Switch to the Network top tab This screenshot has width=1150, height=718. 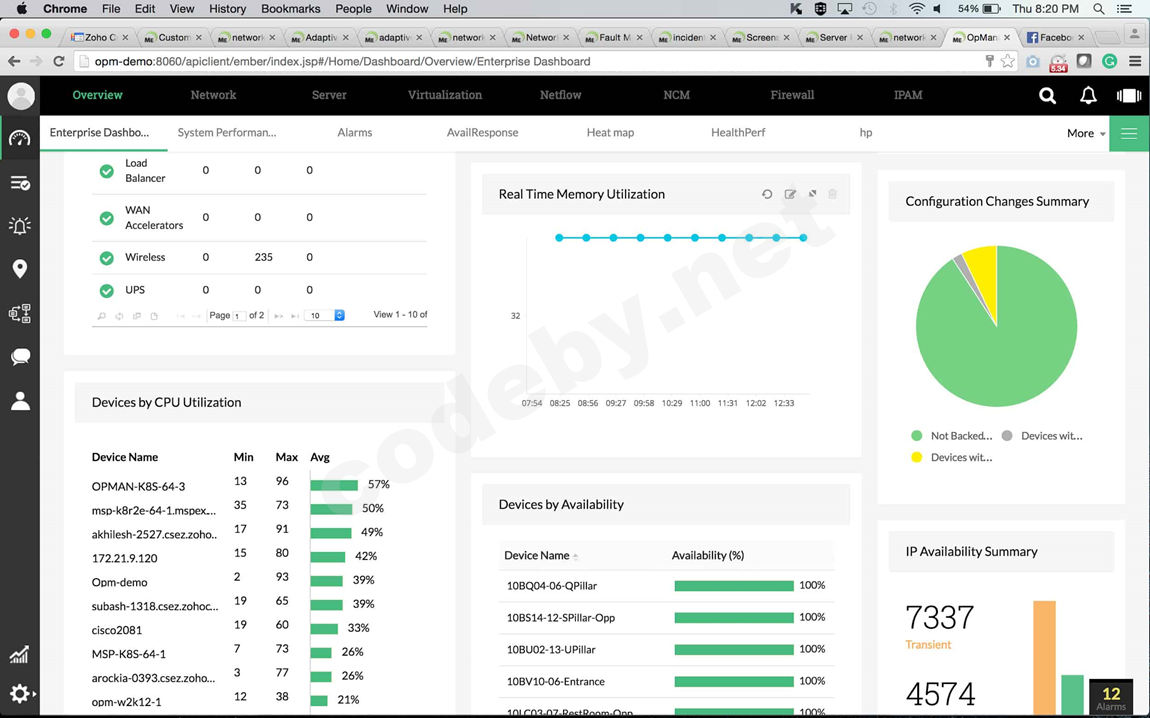(x=213, y=95)
